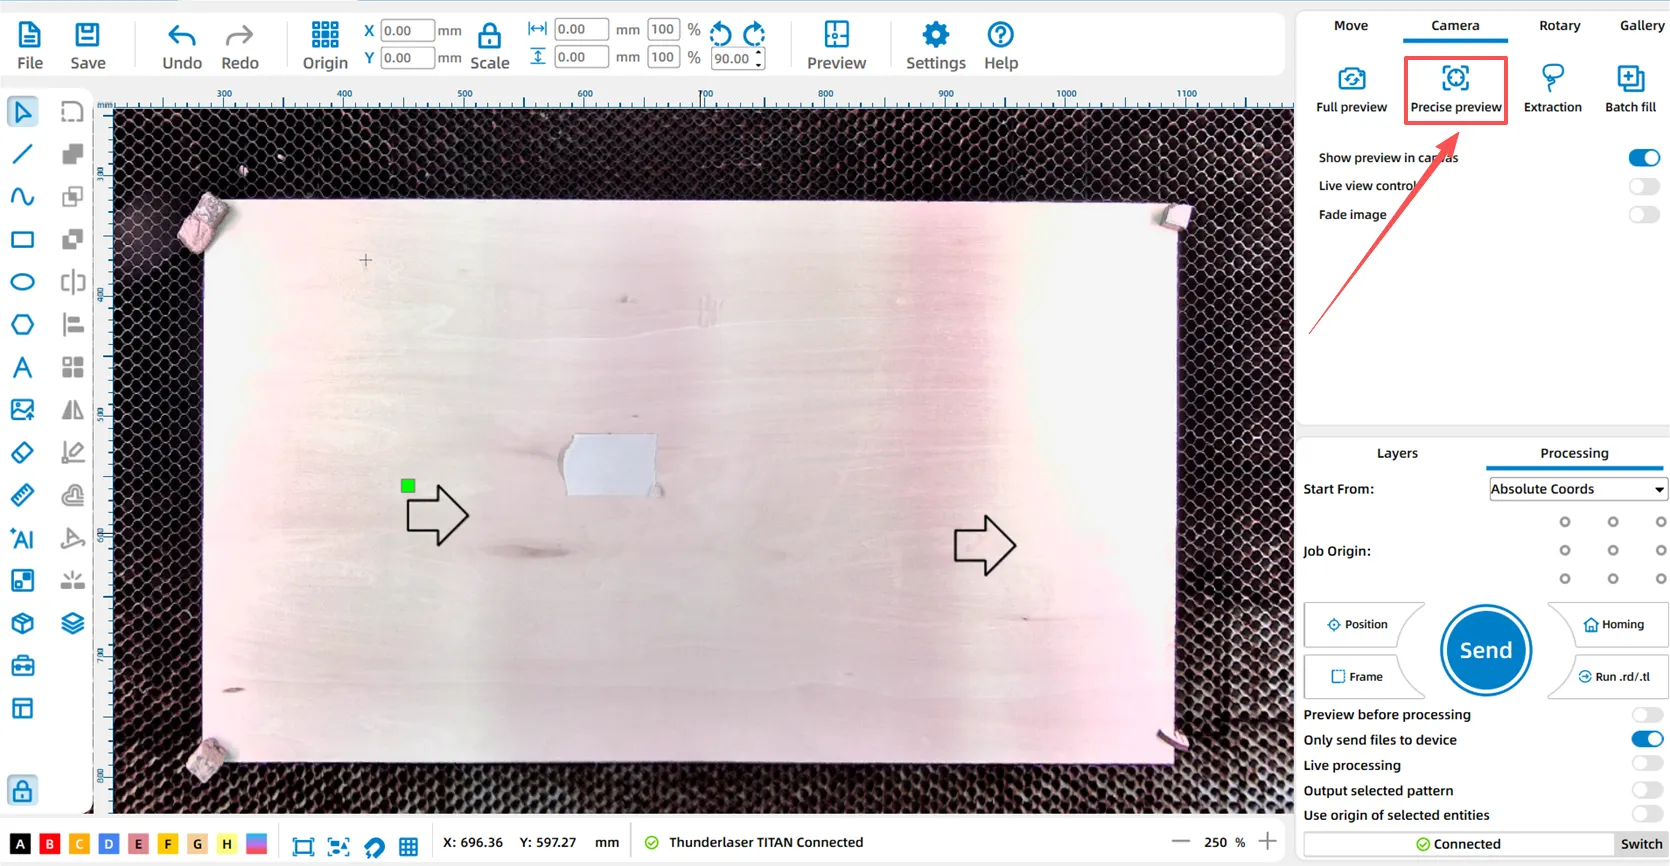Select the Text tool in left toolbar
The image size is (1670, 866).
click(22, 367)
